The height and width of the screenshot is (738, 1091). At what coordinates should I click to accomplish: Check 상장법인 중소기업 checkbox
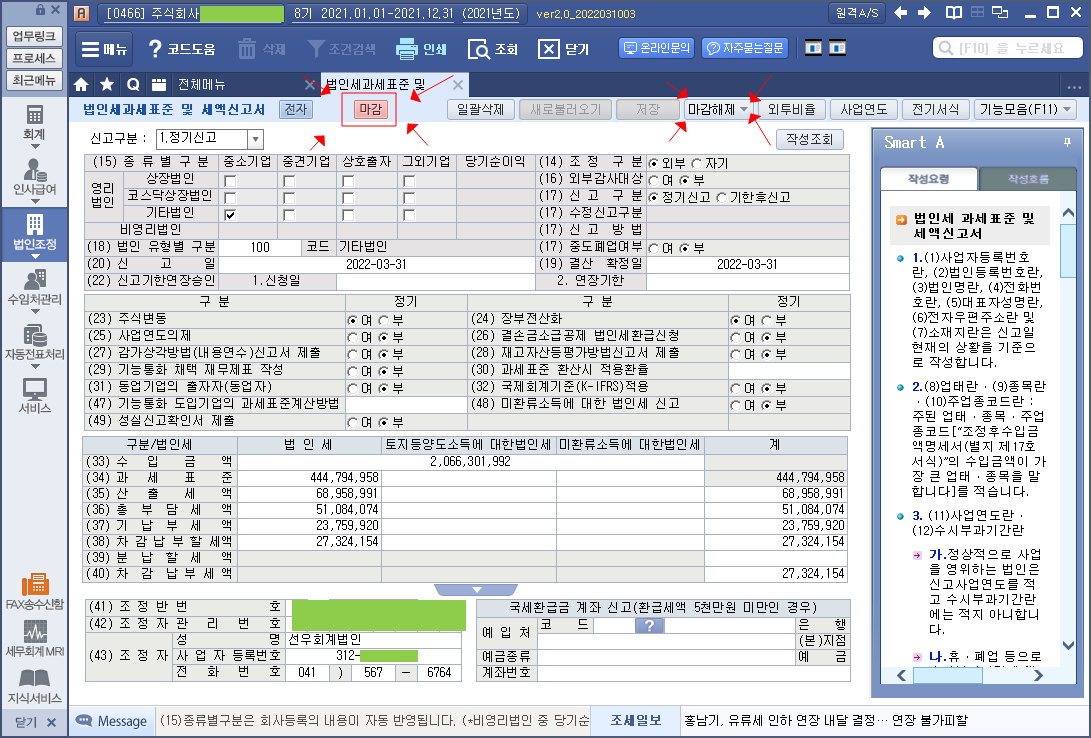pyautogui.click(x=230, y=180)
